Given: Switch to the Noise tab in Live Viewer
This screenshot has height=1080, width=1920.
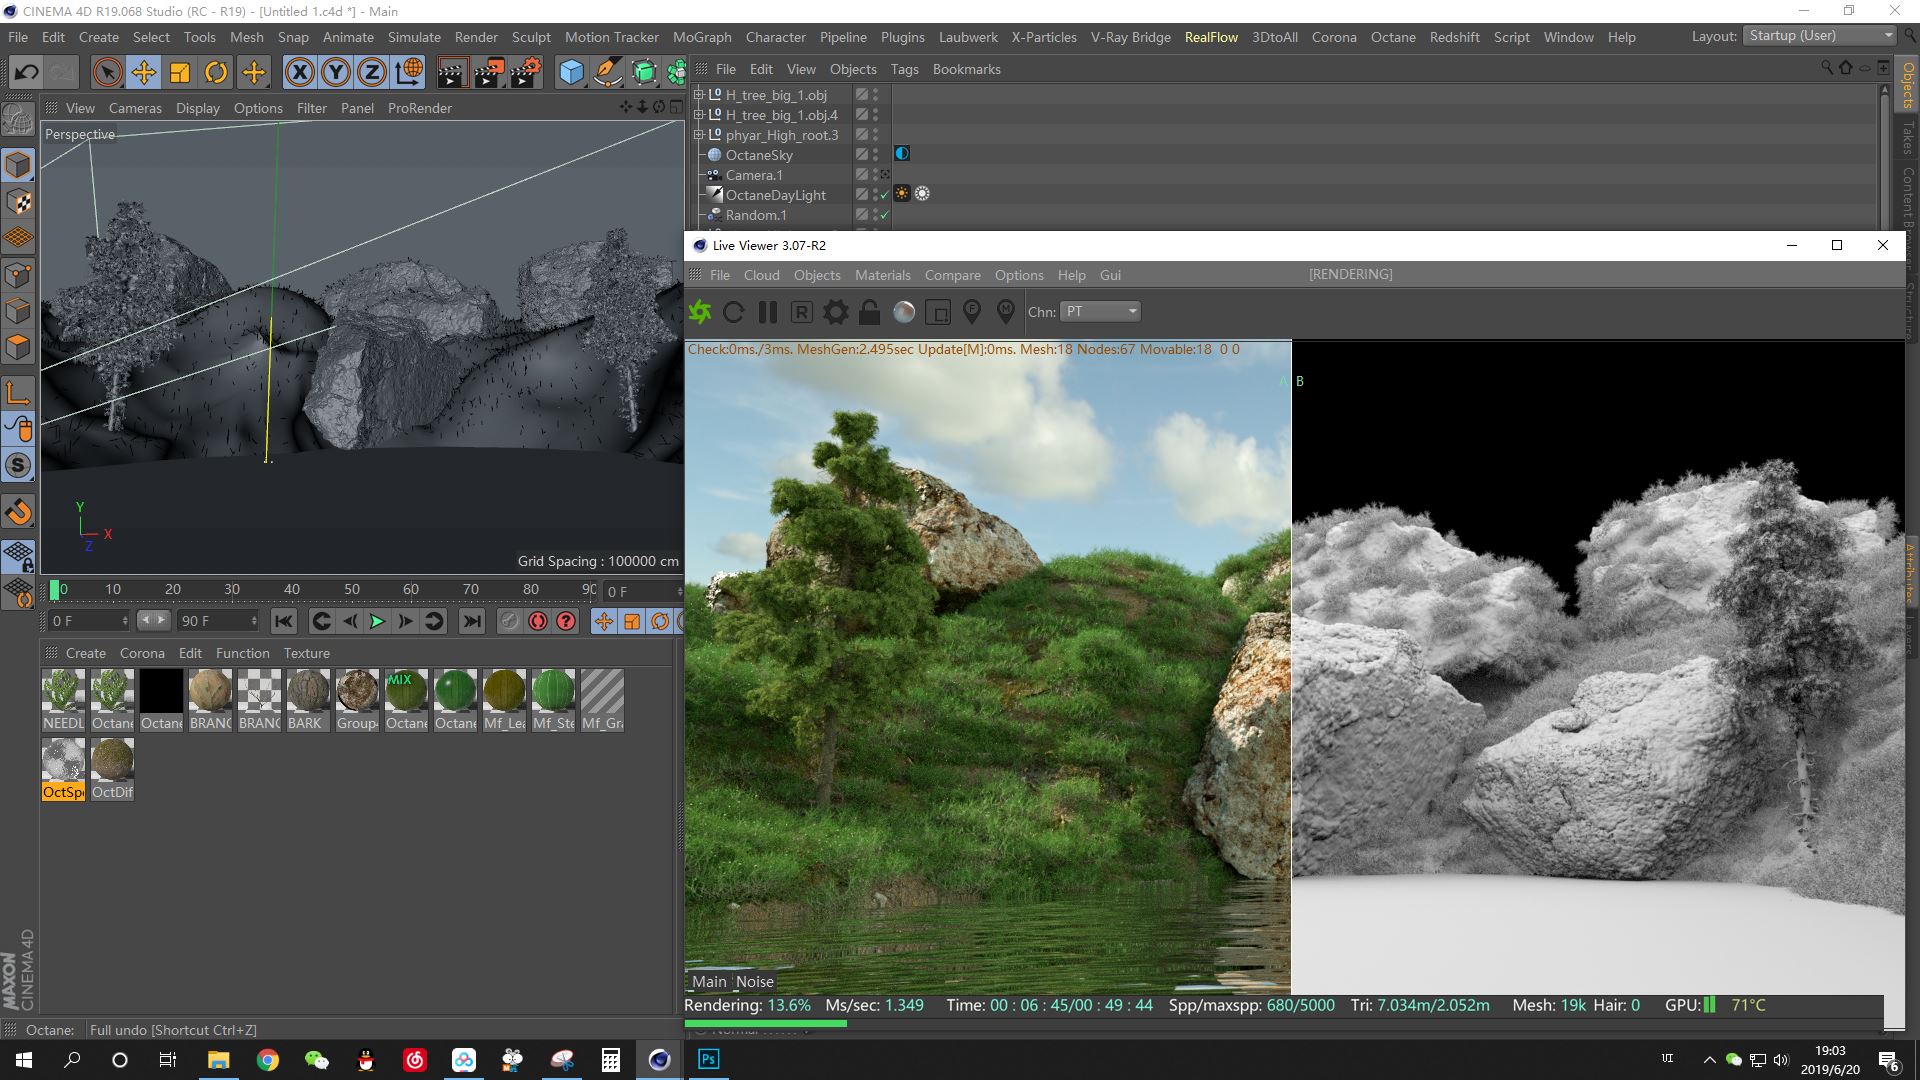Looking at the screenshot, I should tap(756, 982).
